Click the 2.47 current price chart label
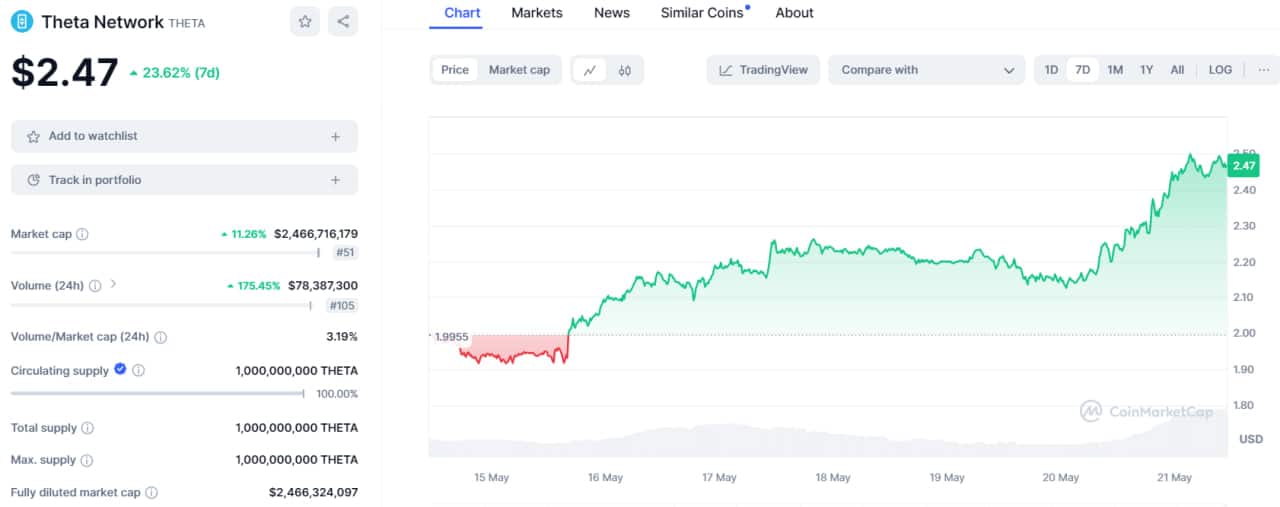The image size is (1280, 507). [x=1244, y=166]
